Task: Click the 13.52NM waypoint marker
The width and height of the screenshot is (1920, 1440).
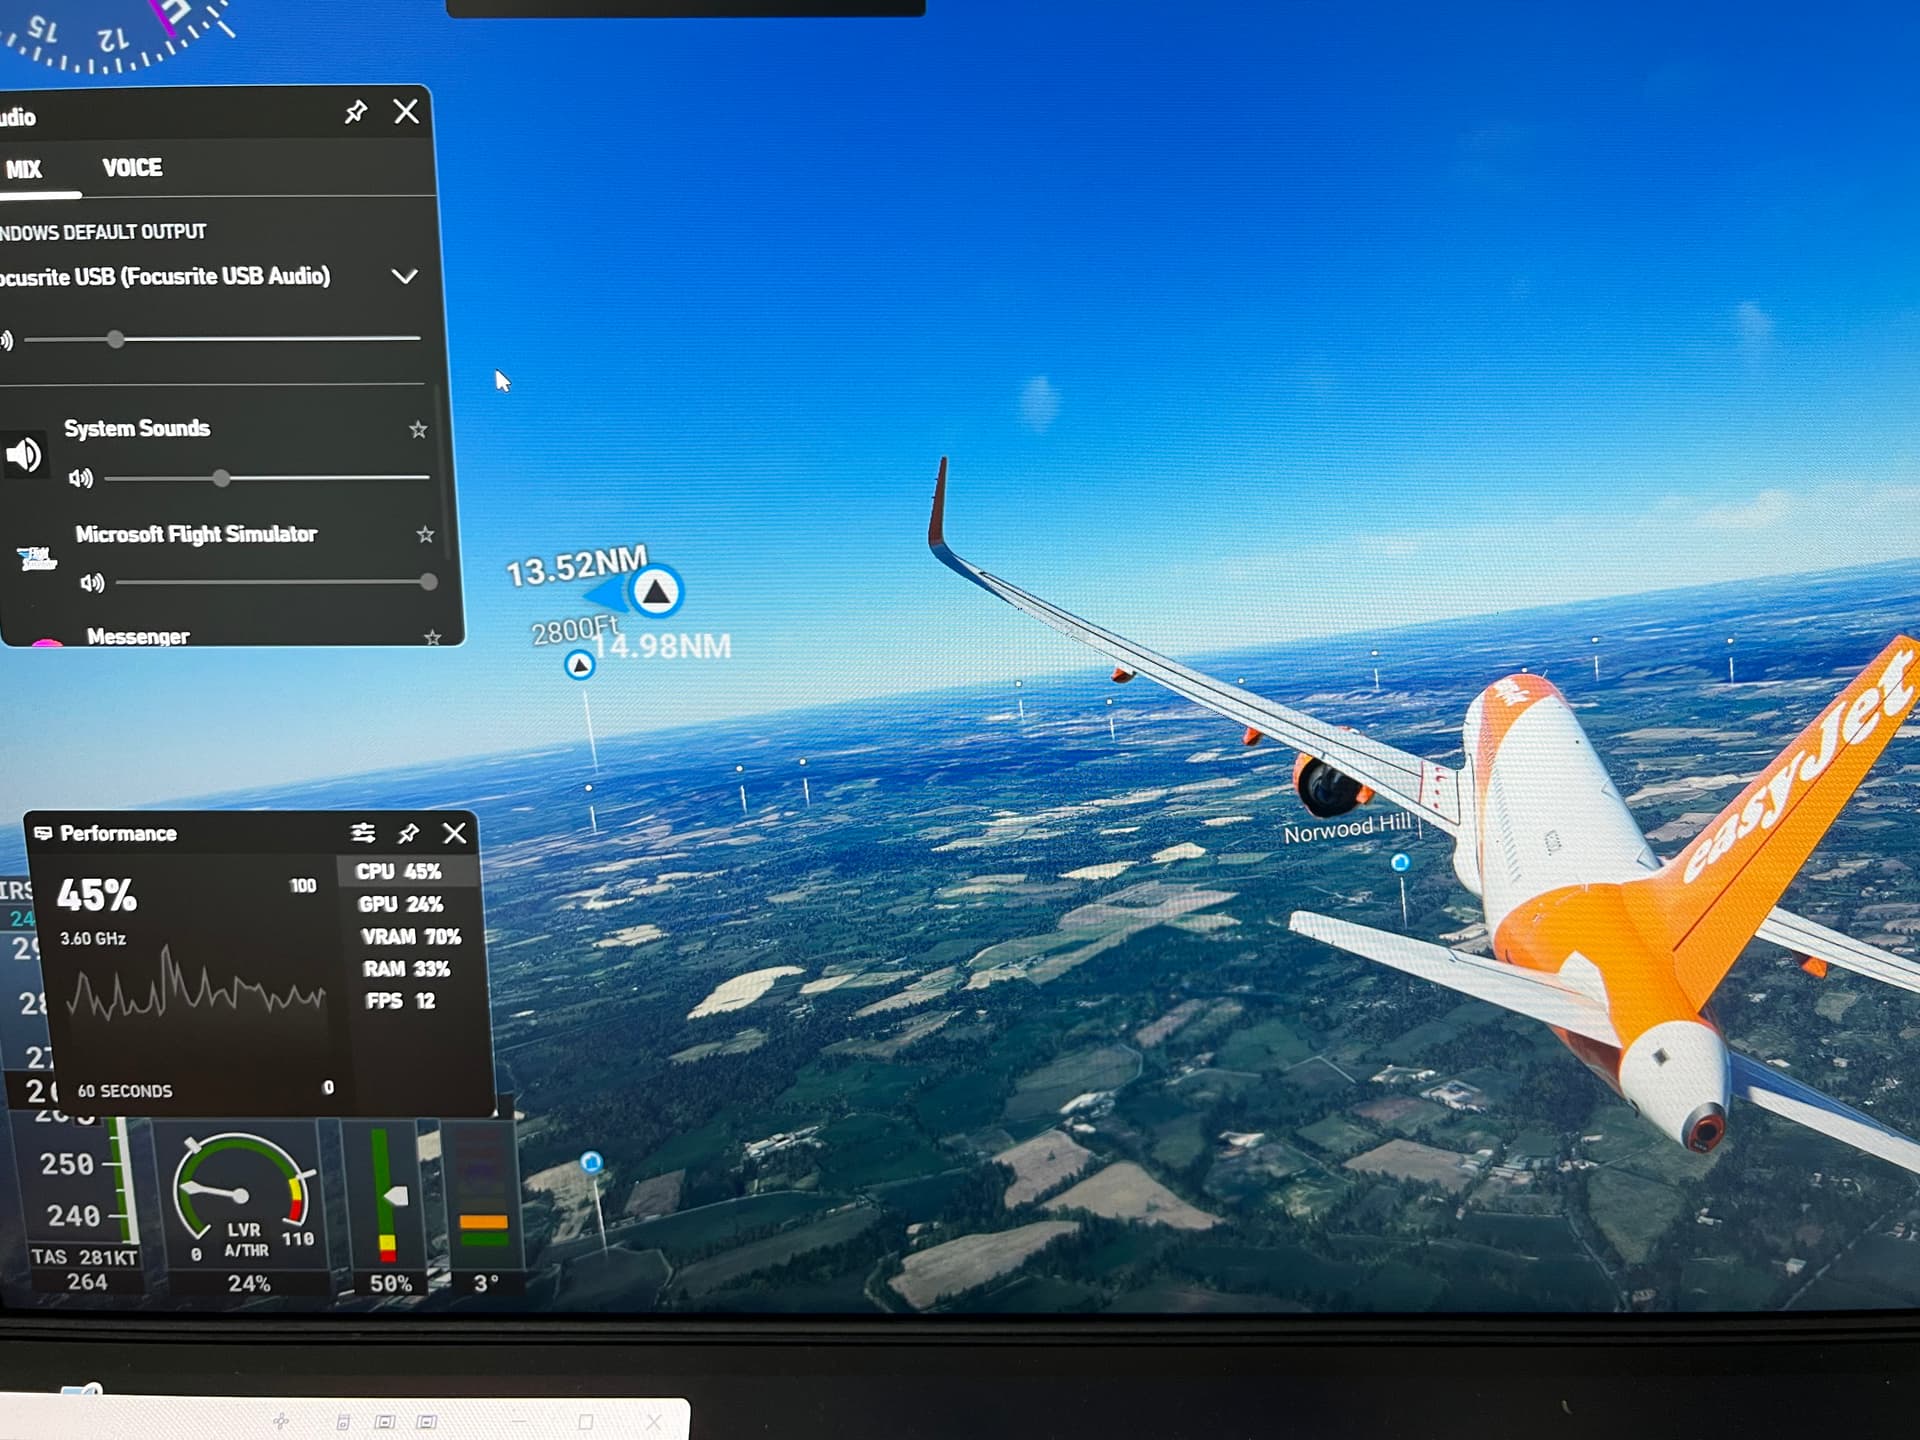Action: (x=656, y=592)
